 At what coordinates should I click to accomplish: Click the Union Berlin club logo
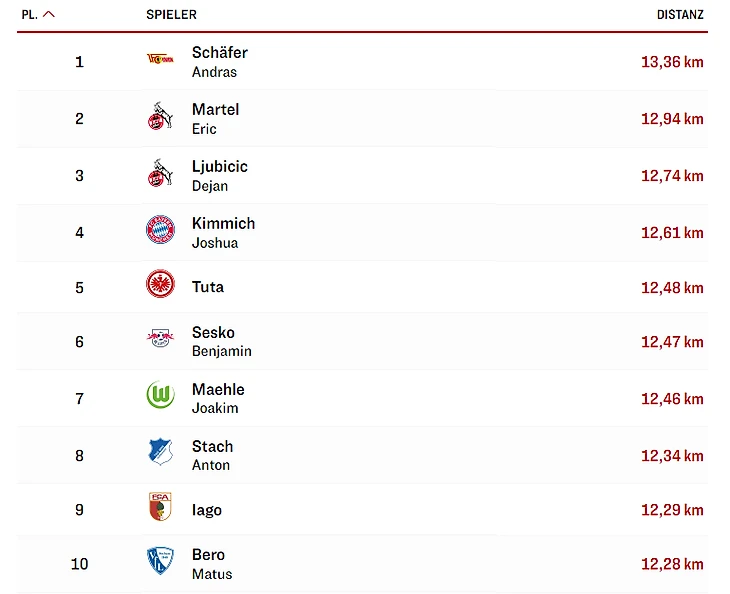[160, 61]
